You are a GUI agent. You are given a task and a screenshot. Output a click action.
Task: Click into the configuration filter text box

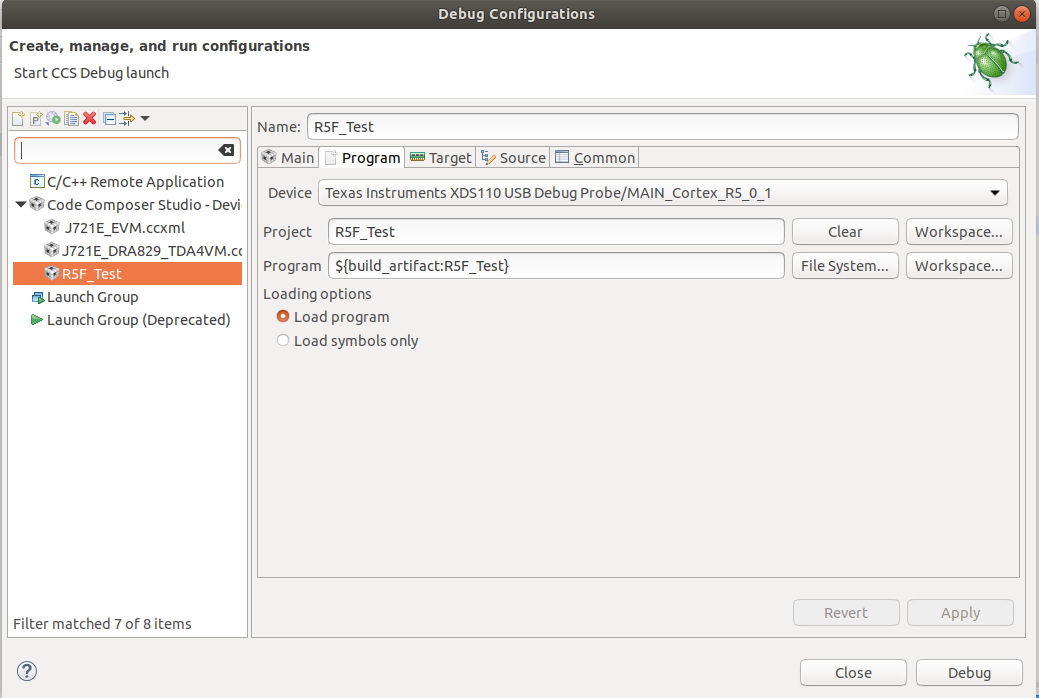click(116, 150)
